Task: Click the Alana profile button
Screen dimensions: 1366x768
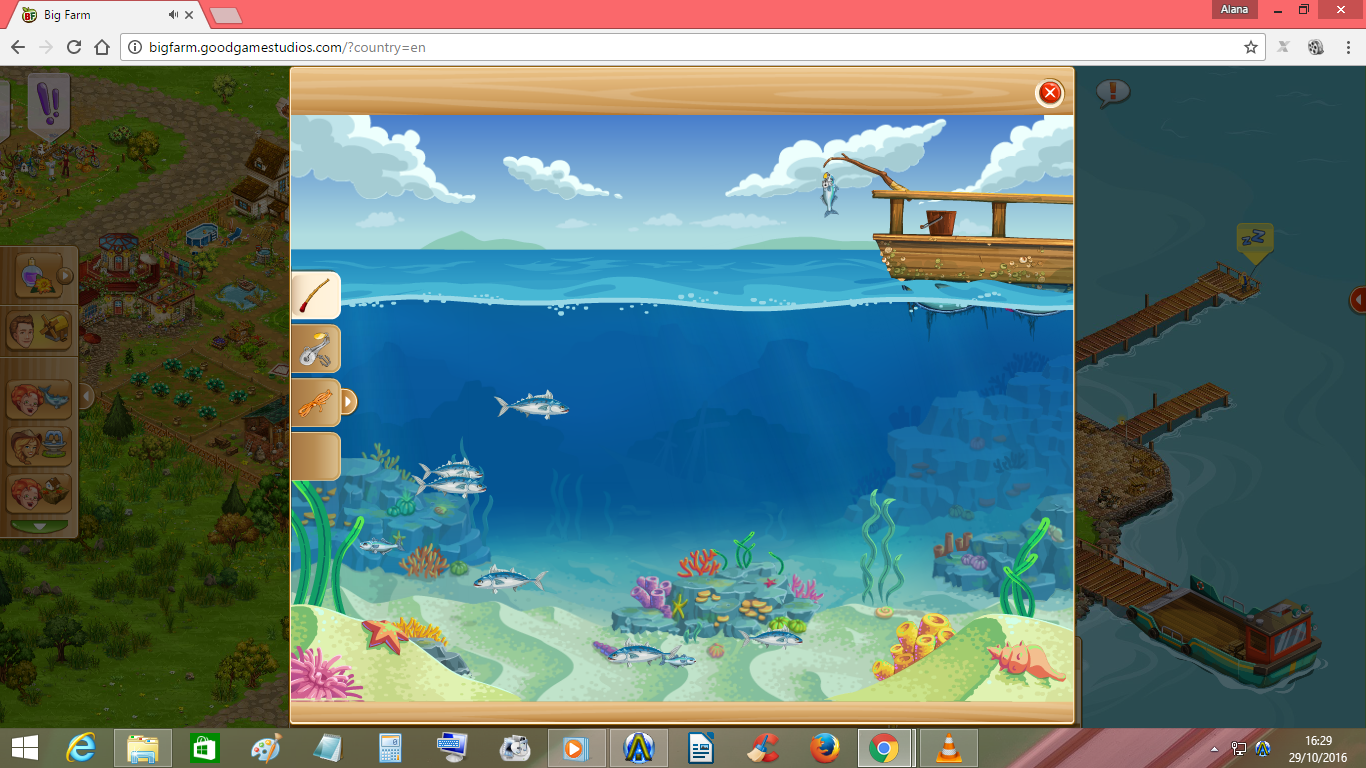Action: (x=1234, y=9)
